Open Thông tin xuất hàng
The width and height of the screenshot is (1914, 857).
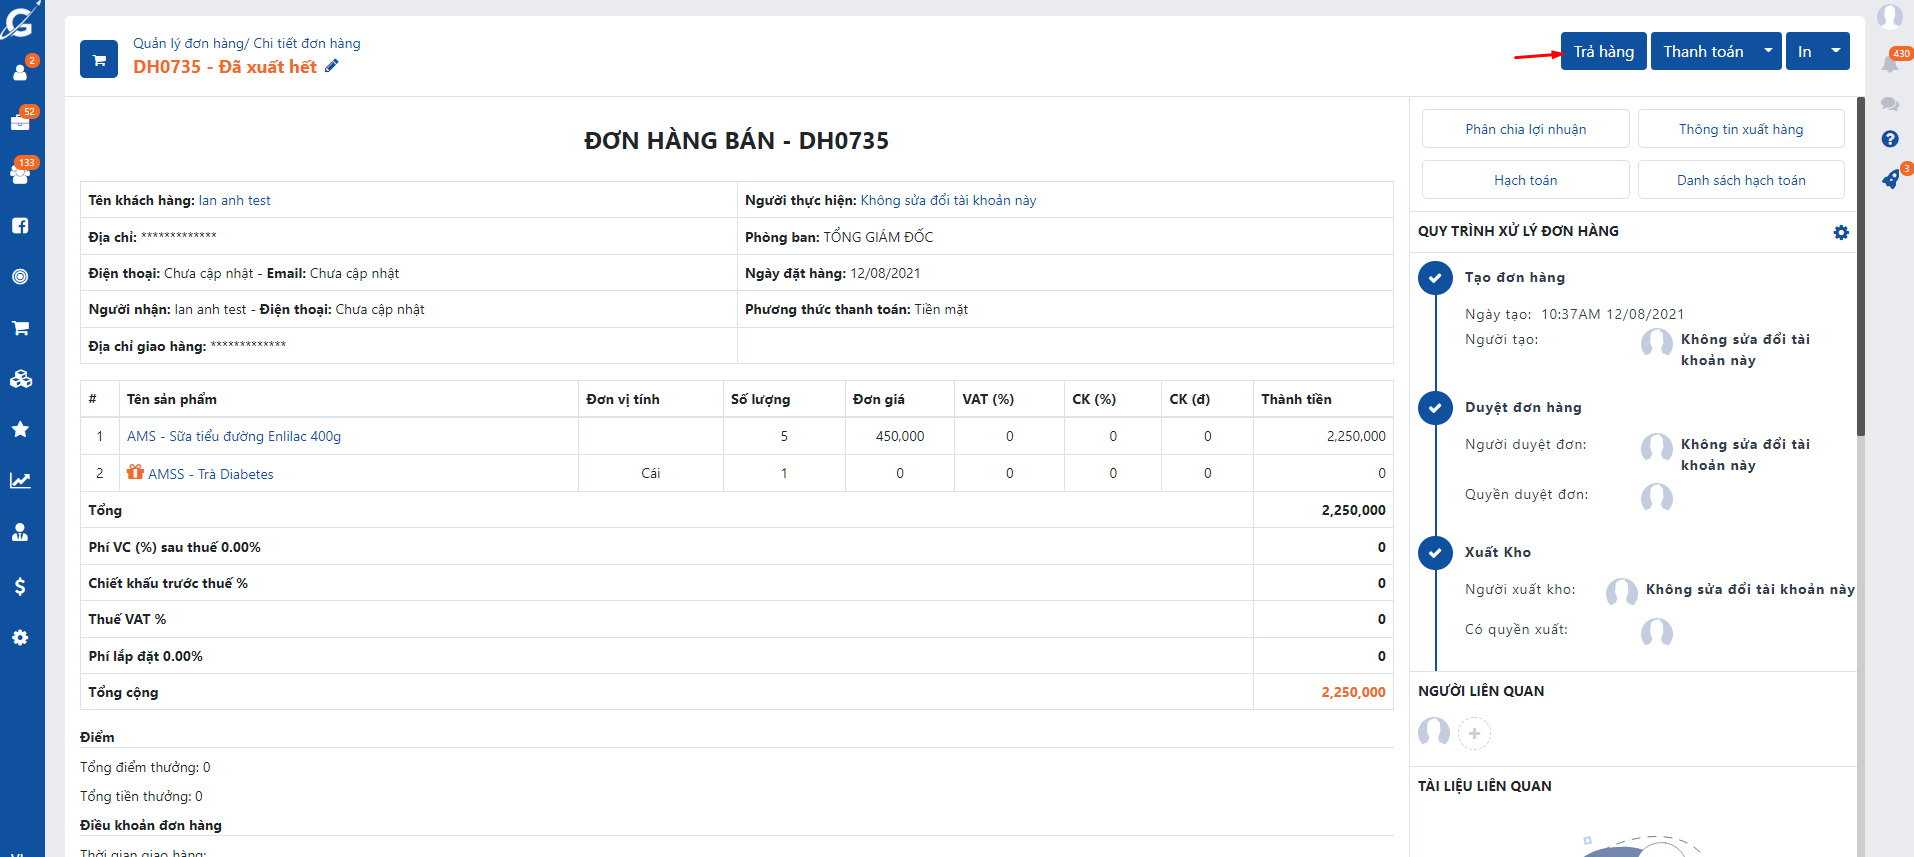1740,129
